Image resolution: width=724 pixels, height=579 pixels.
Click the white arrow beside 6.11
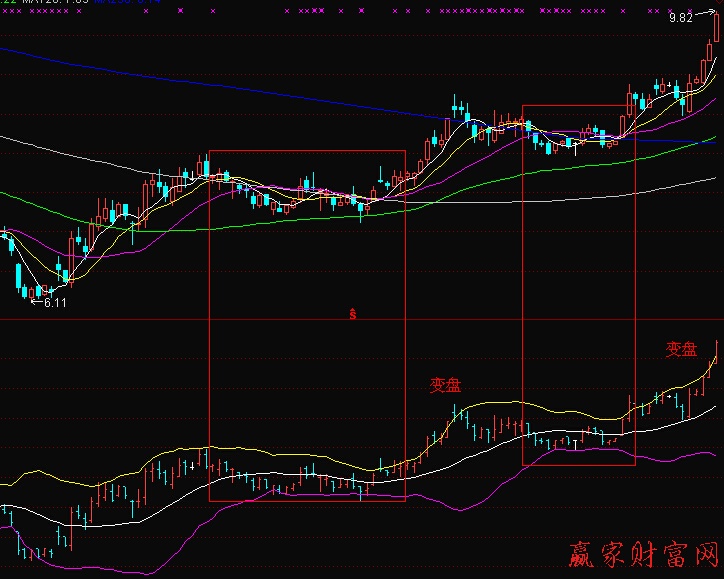(37, 301)
